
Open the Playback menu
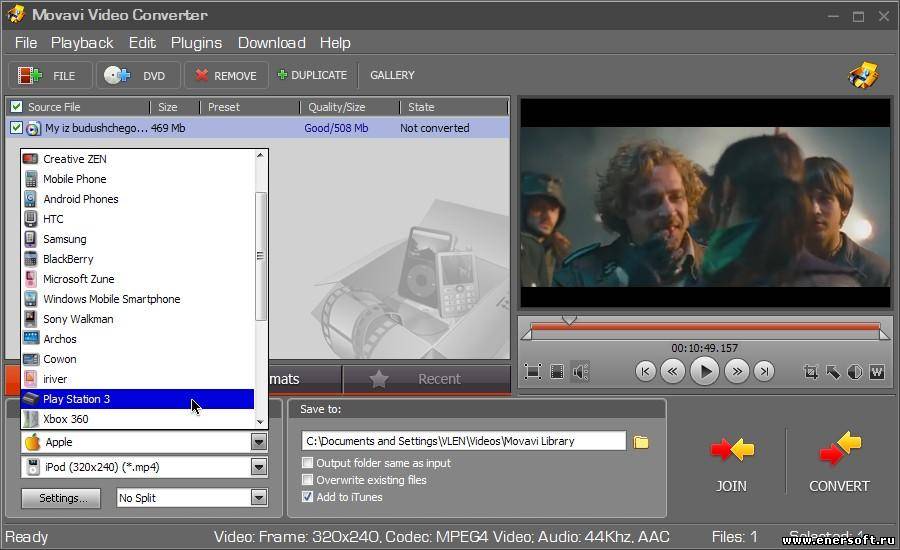82,43
